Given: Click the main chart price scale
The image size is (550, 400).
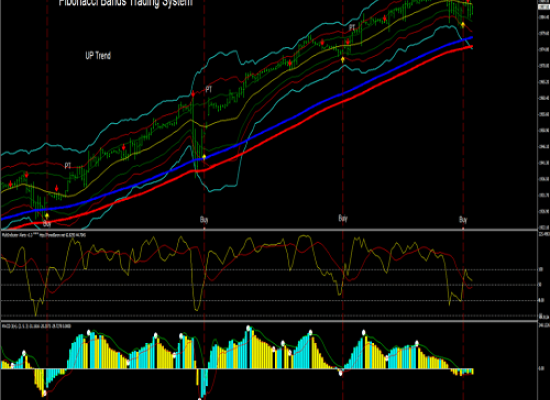Looking at the screenshot, I should 544,115.
